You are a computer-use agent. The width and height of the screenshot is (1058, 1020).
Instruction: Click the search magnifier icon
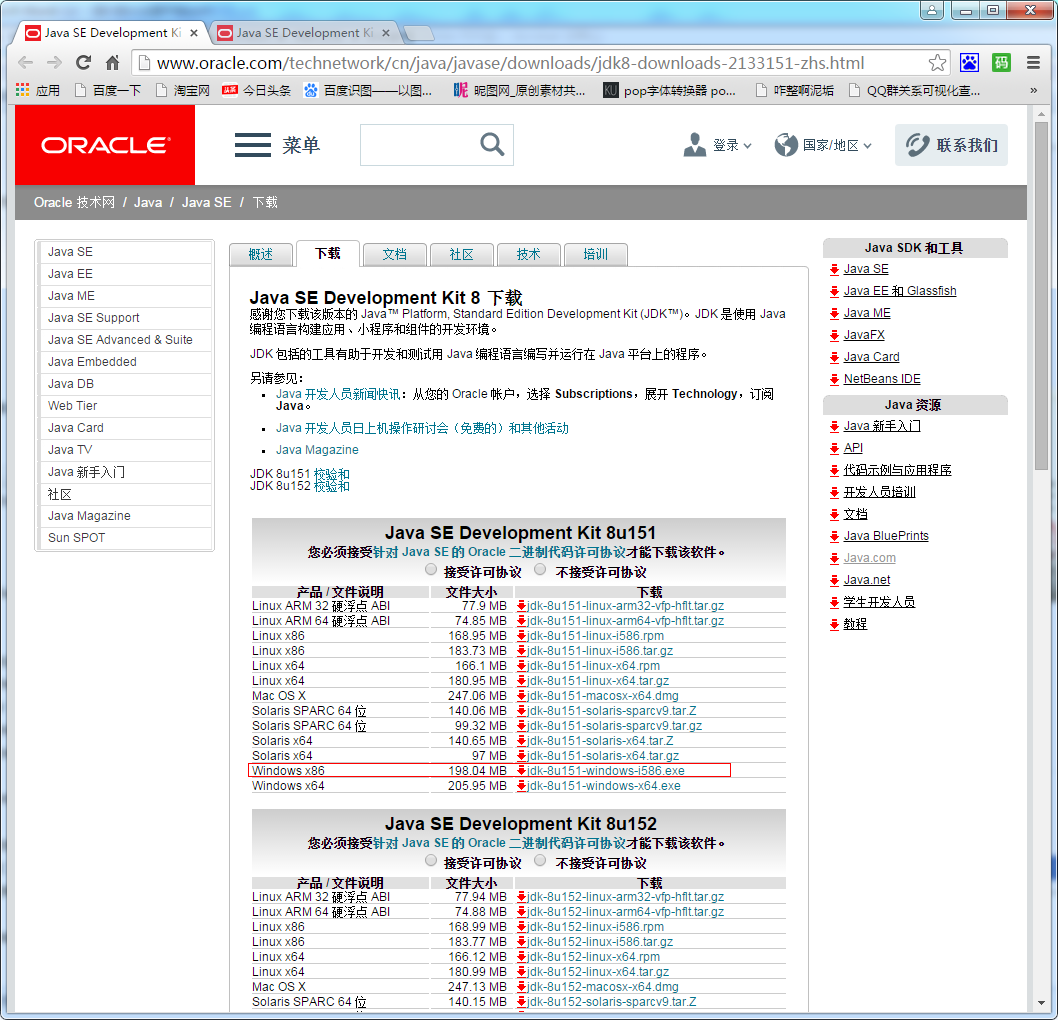(x=492, y=144)
